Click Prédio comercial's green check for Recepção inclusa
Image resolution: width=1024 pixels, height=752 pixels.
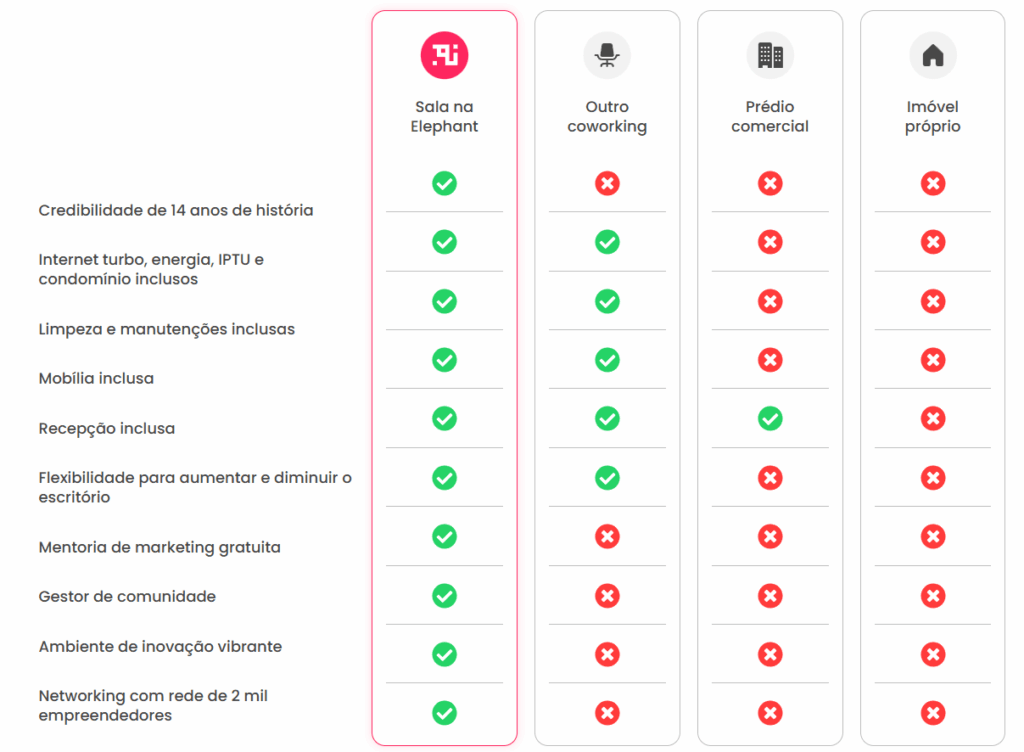(x=770, y=418)
